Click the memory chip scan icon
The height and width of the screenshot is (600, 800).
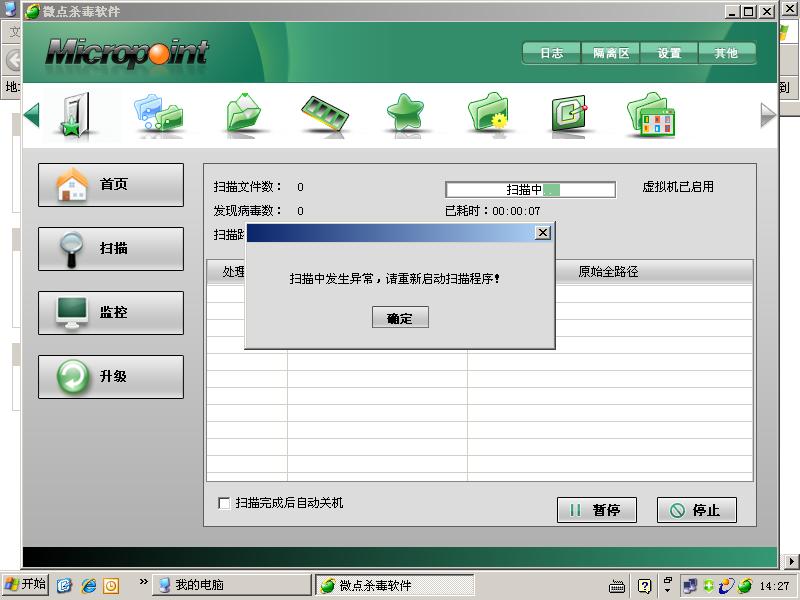click(325, 114)
